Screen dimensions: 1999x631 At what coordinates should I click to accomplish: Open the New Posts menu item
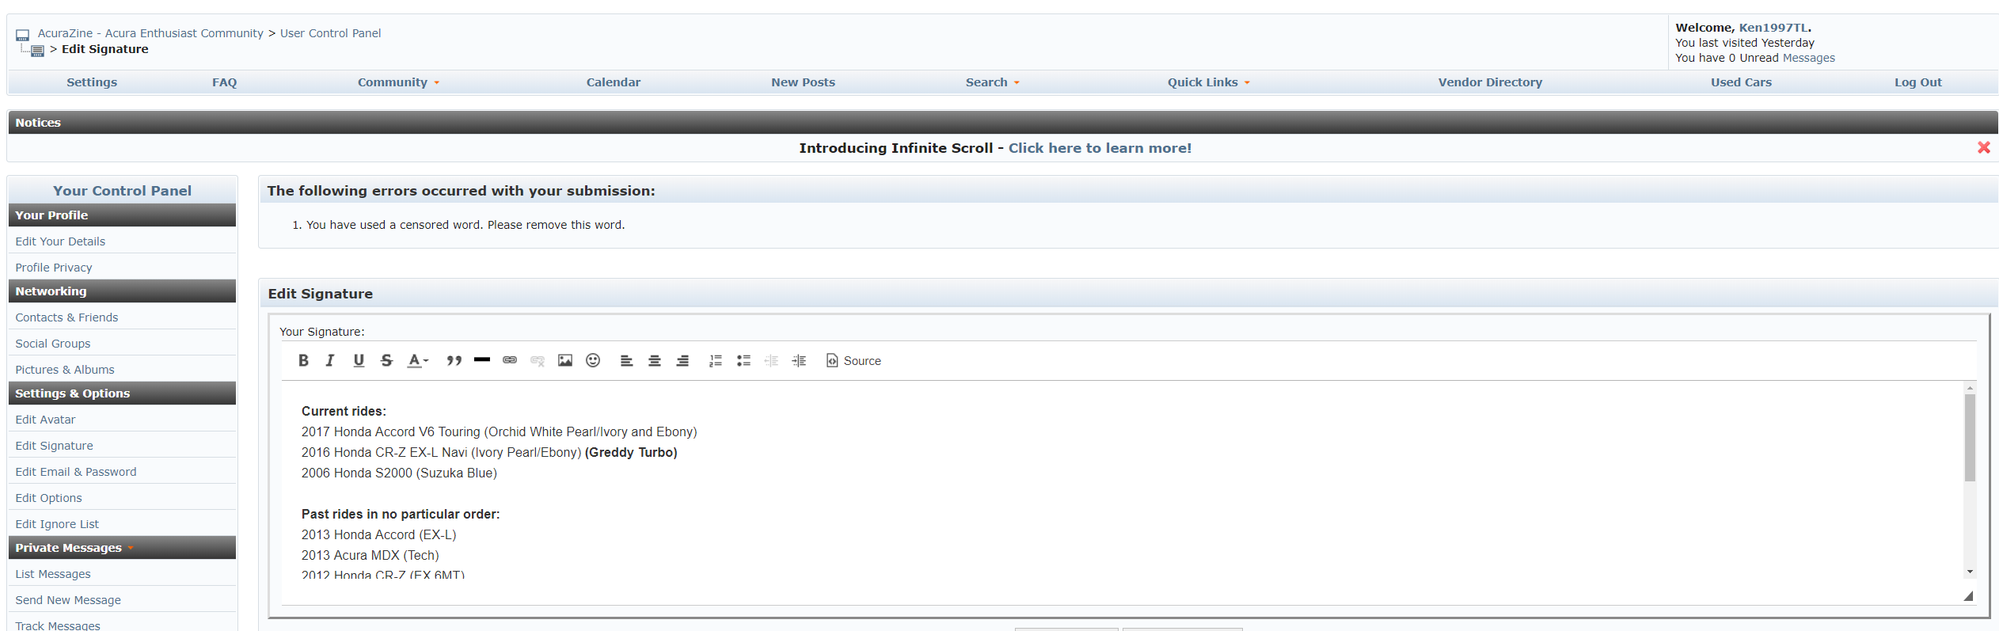[802, 83]
